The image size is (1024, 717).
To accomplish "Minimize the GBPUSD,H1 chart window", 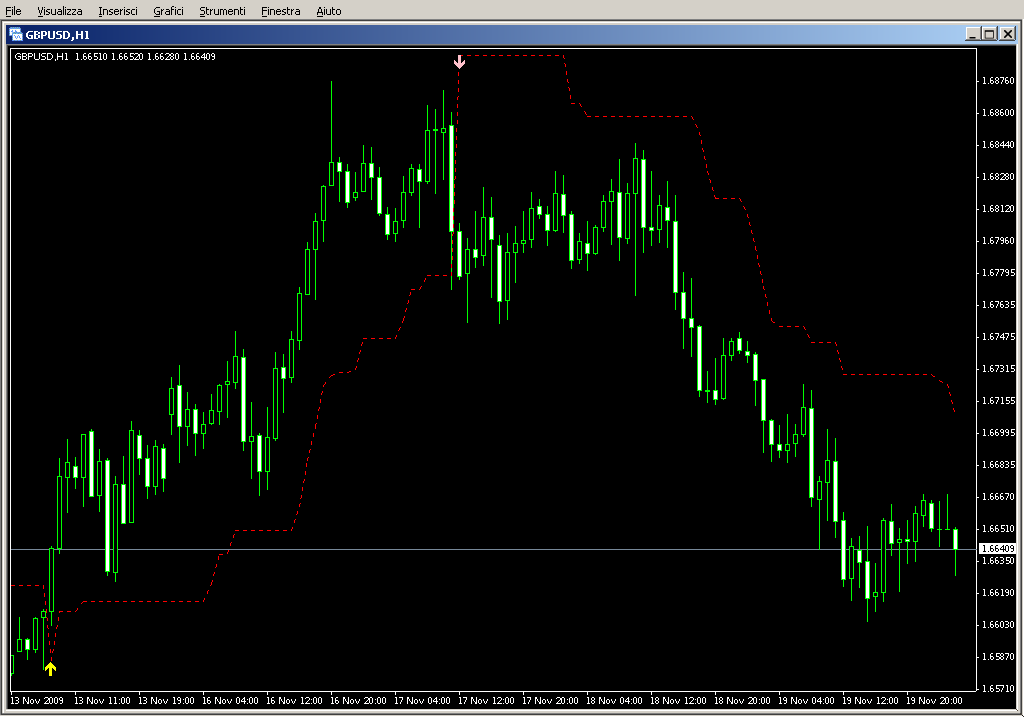I will tap(972, 34).
